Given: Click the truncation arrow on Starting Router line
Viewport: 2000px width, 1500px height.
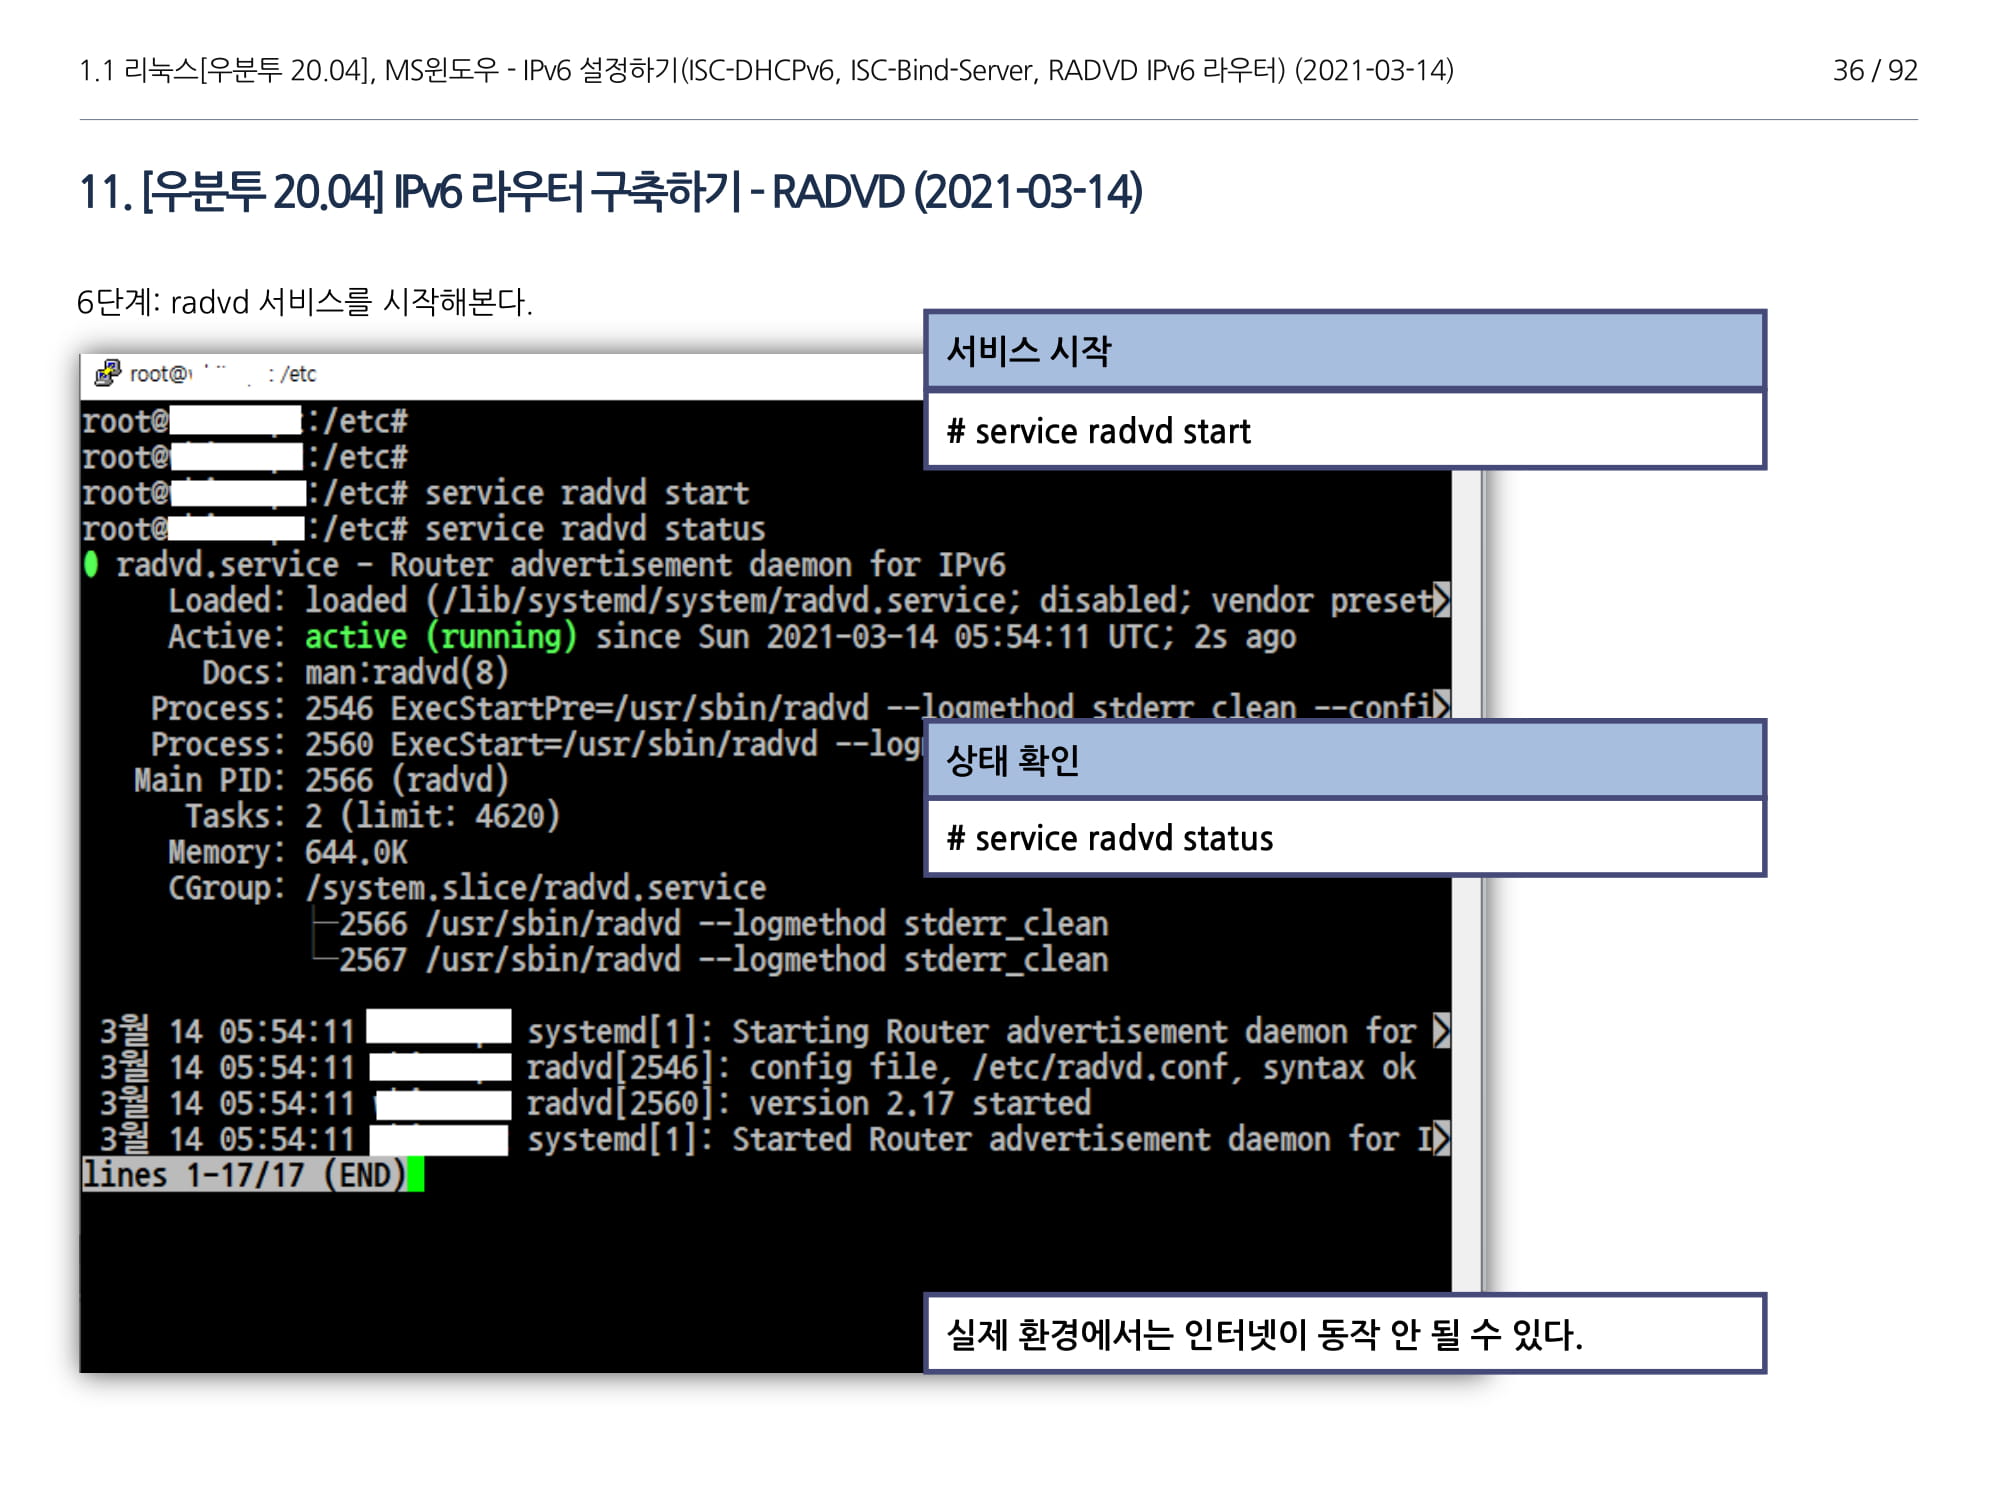Looking at the screenshot, I should click(1440, 1031).
